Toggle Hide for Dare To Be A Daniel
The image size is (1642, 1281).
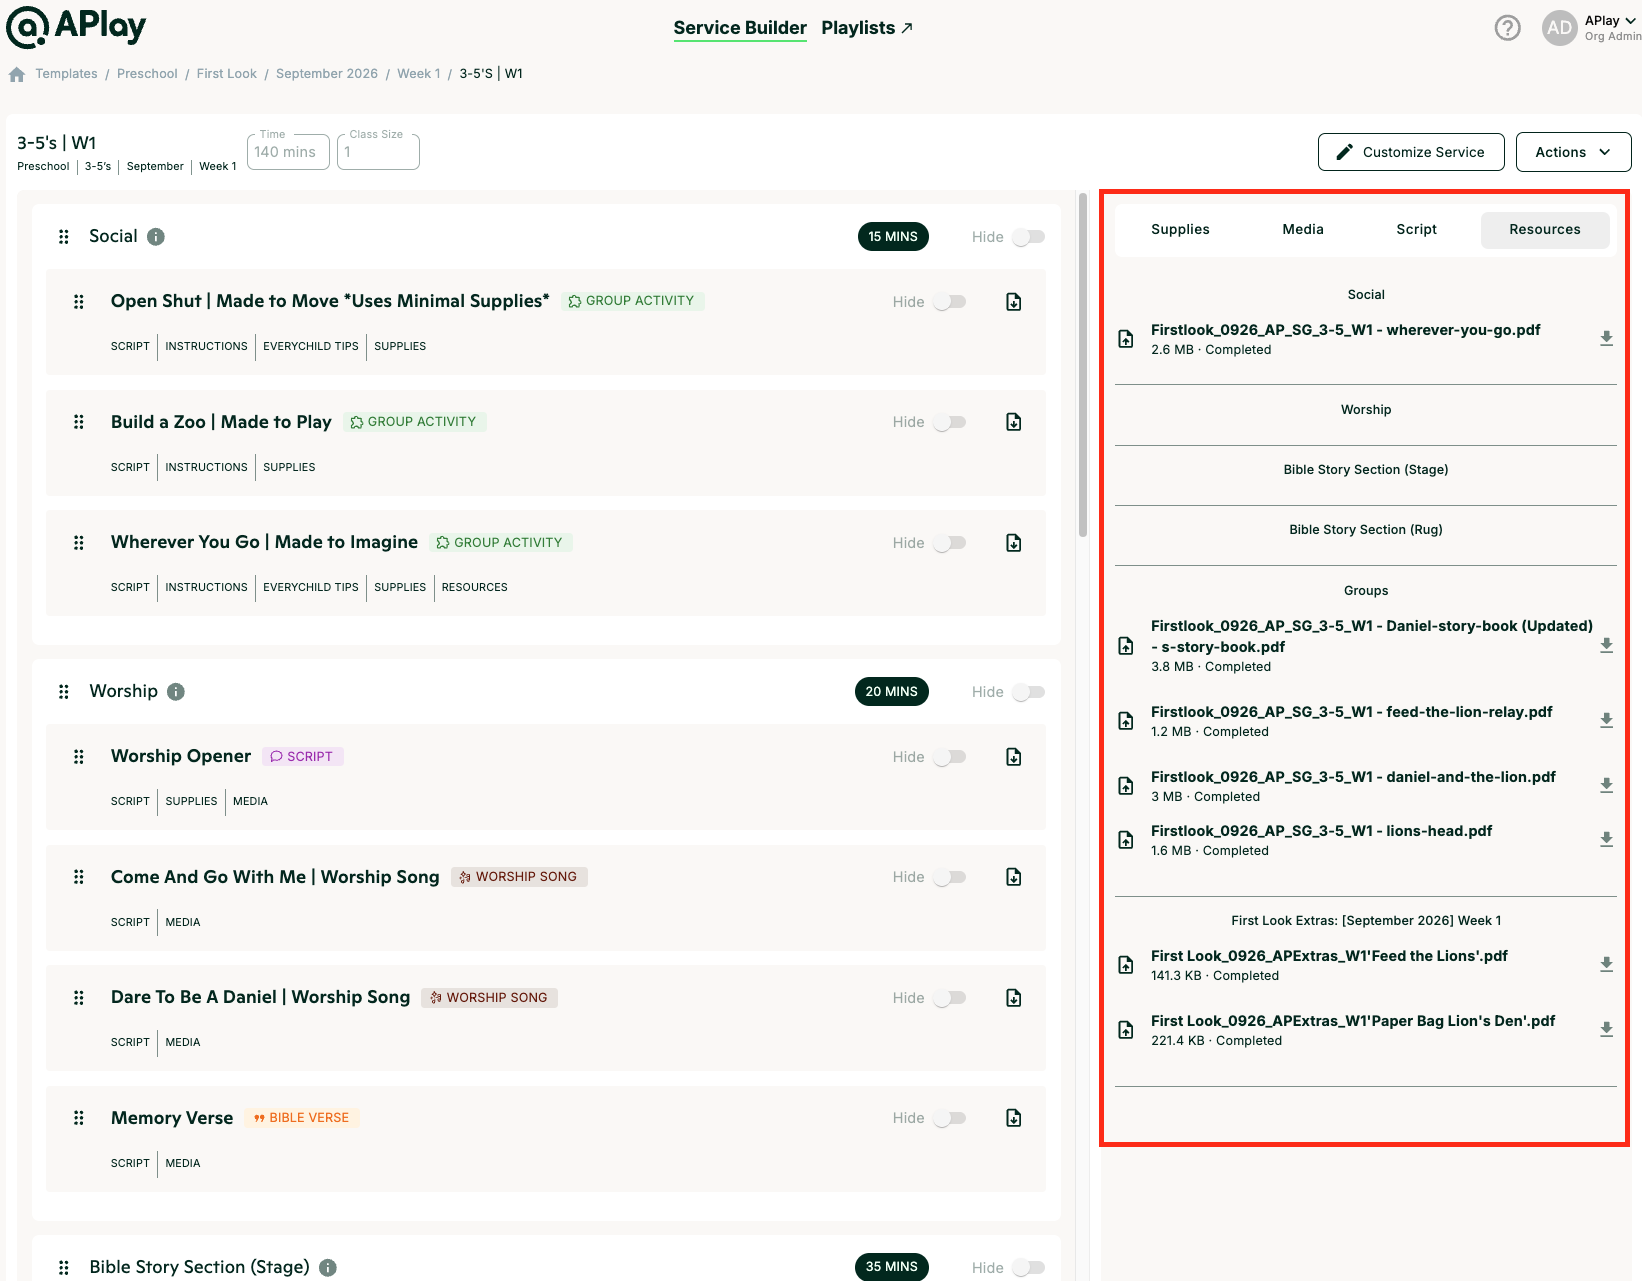pyautogui.click(x=949, y=998)
